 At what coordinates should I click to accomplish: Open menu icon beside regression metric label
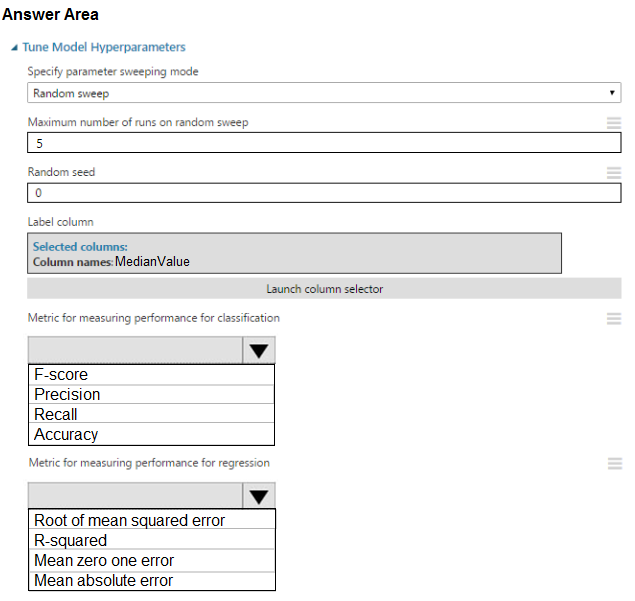coord(614,464)
